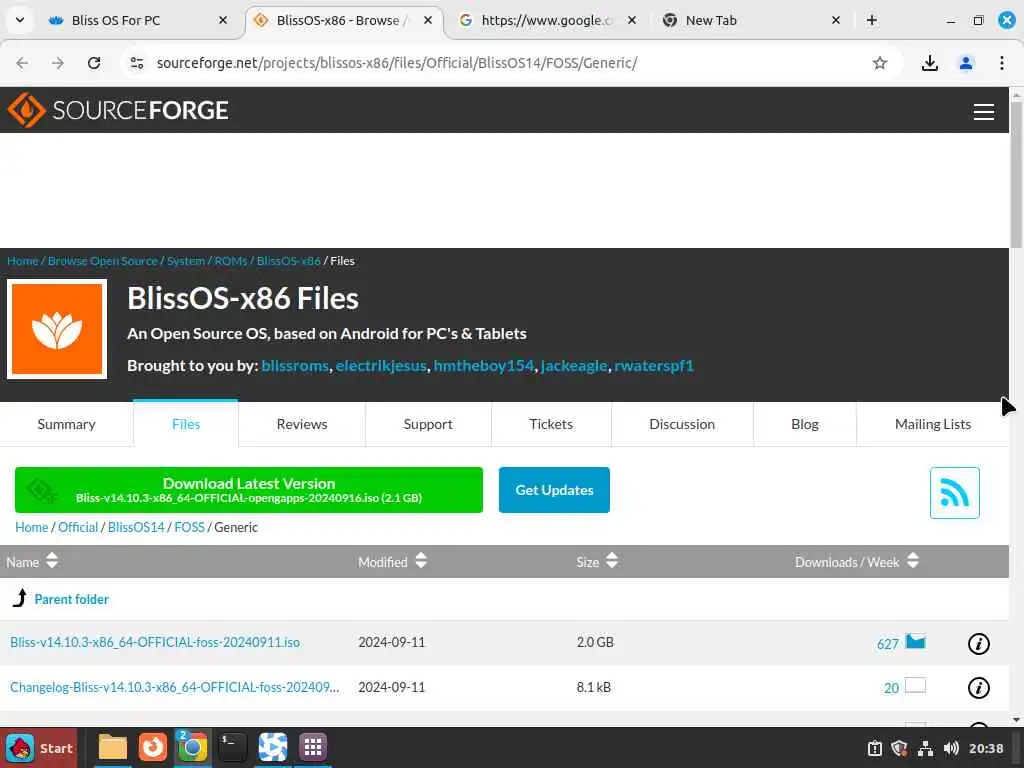Switch to the Summary tab

67,424
